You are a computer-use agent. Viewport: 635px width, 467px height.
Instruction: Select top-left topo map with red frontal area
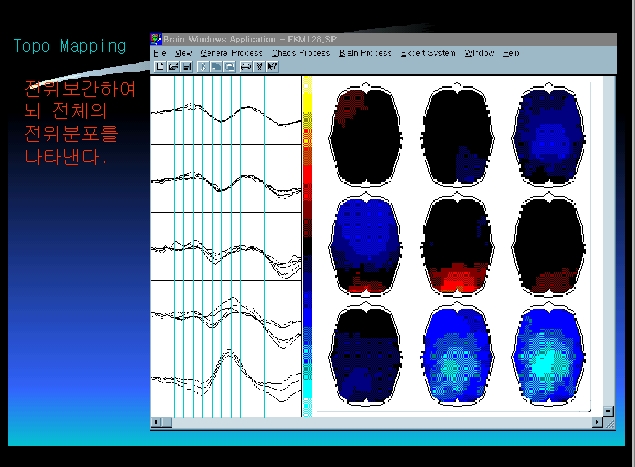366,135
